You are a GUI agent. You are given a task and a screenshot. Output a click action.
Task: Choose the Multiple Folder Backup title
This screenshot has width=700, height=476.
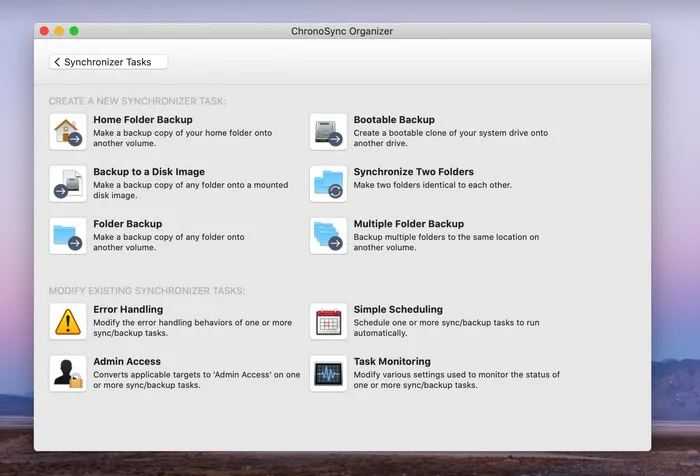coord(409,224)
